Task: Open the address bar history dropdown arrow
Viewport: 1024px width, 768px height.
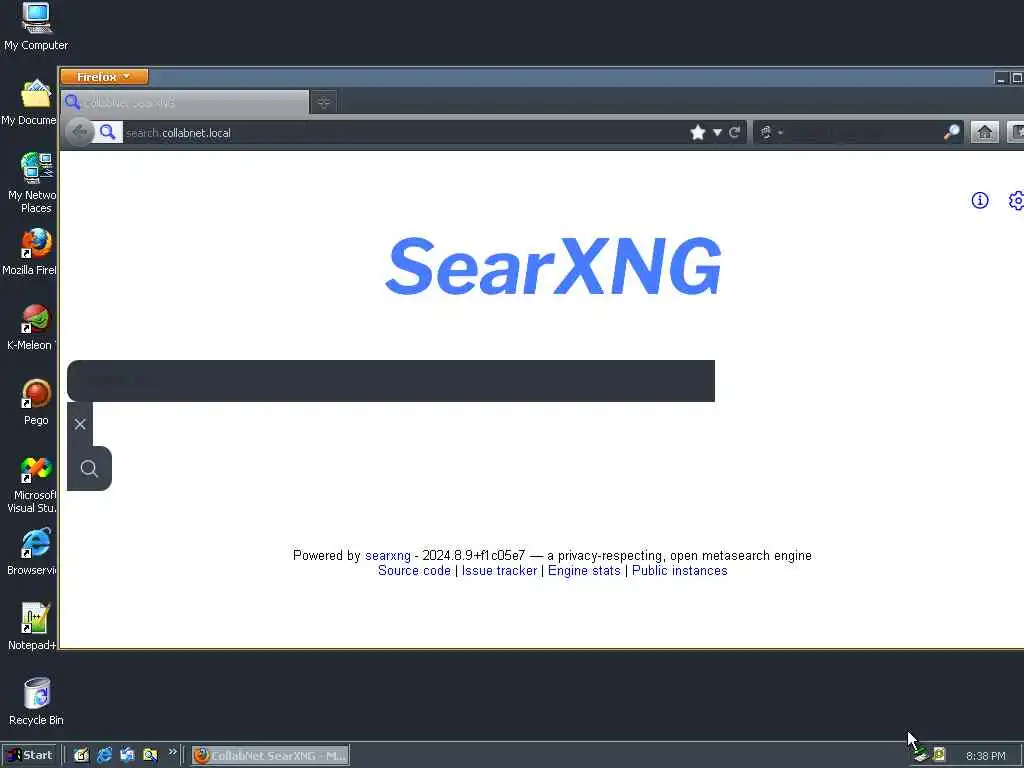Action: [x=717, y=133]
